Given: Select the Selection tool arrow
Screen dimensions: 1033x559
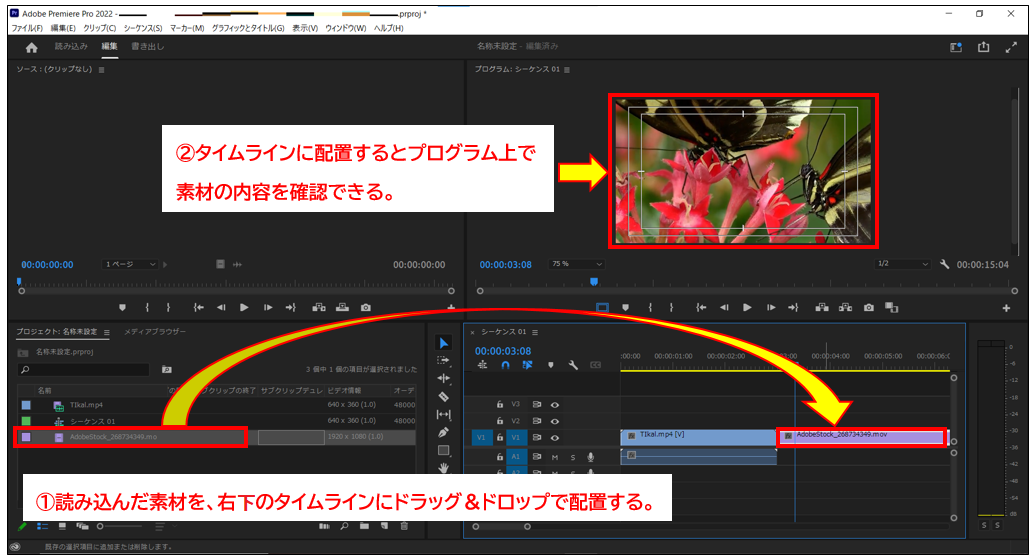Looking at the screenshot, I should [443, 343].
